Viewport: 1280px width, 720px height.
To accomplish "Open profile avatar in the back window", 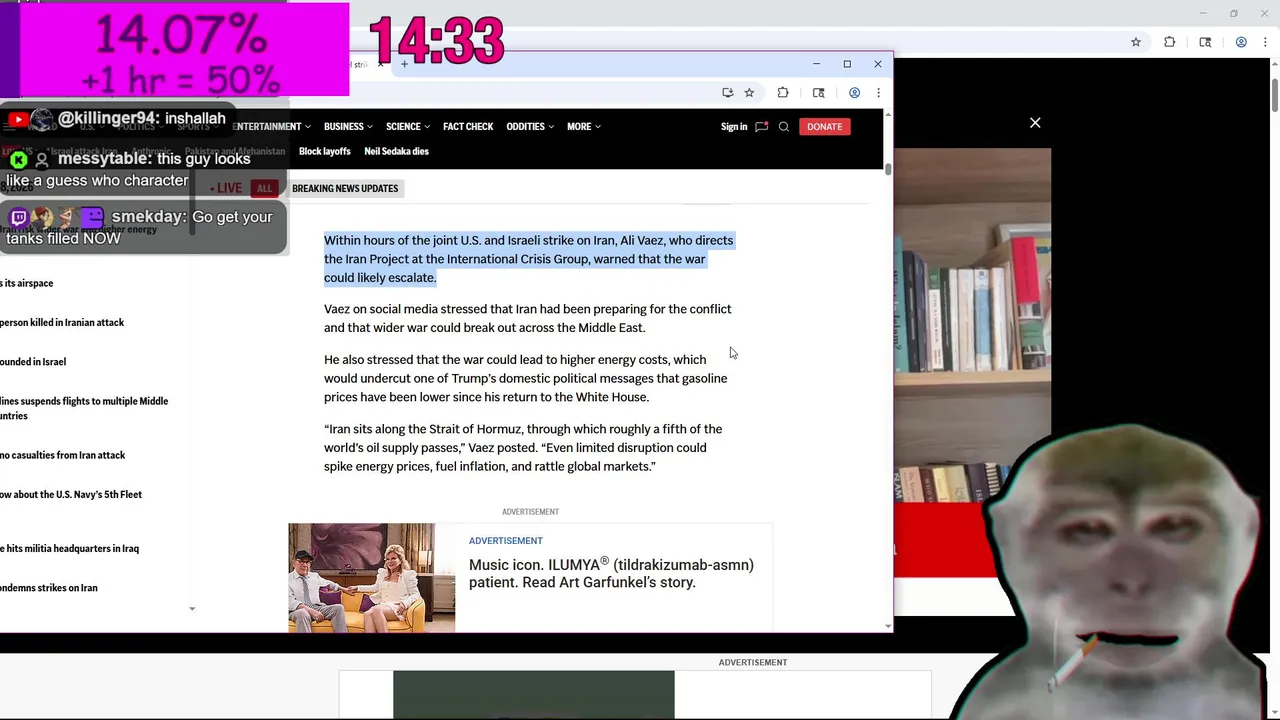I will pyautogui.click(x=1241, y=42).
